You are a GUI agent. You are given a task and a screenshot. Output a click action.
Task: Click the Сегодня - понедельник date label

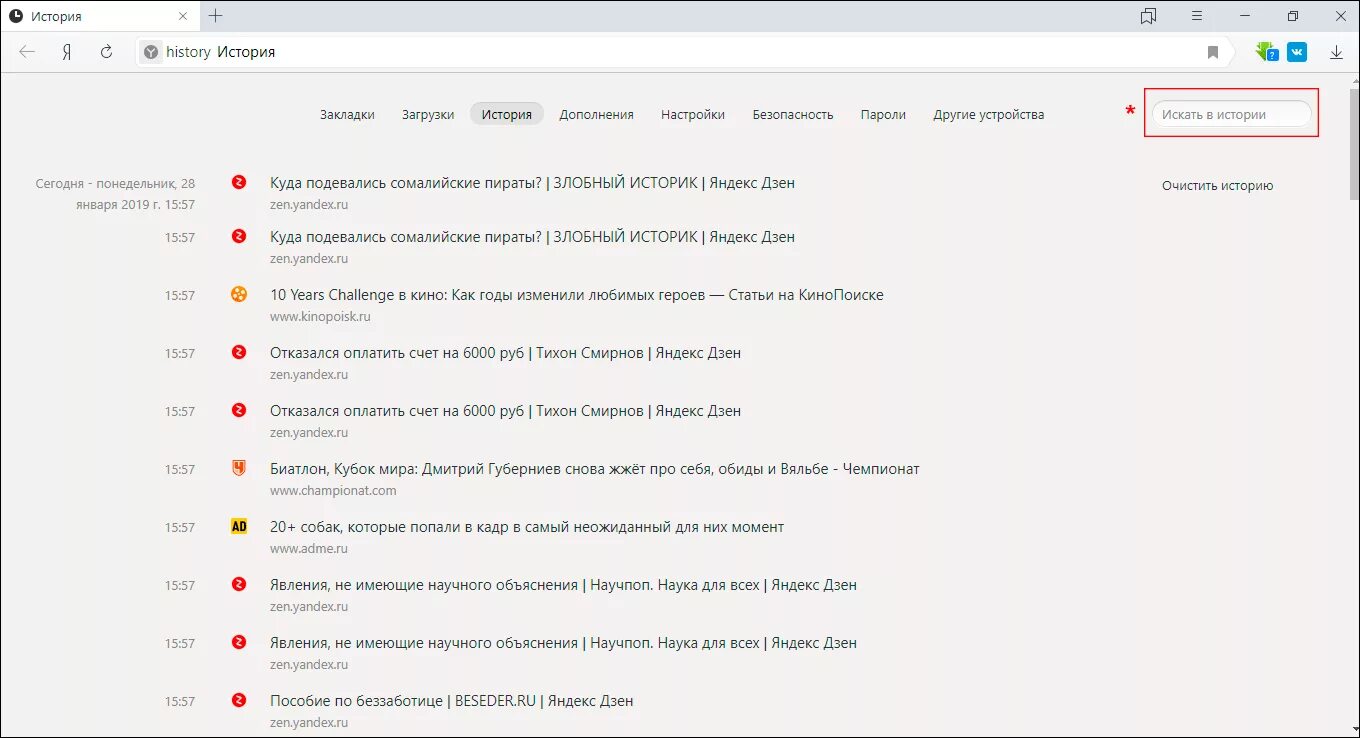click(116, 194)
